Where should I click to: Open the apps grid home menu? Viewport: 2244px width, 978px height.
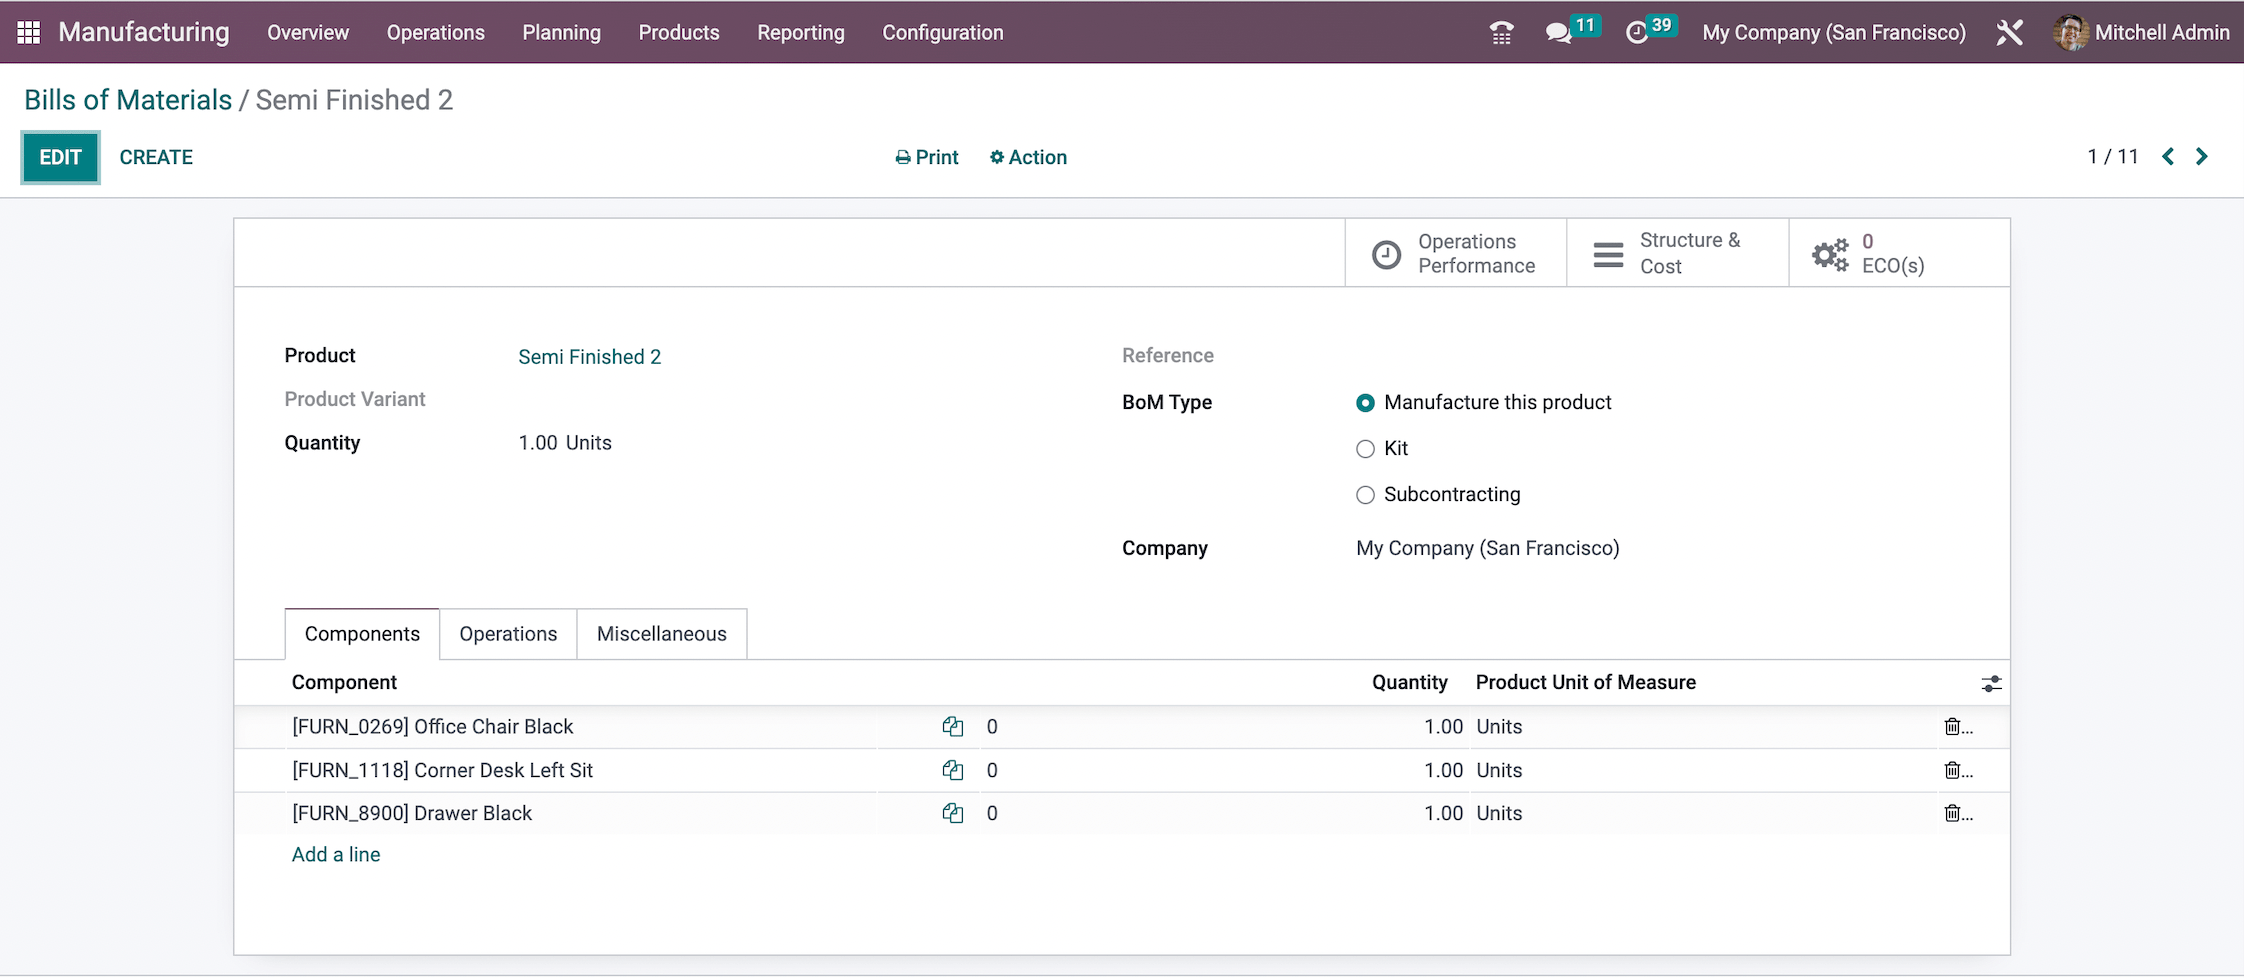(29, 32)
